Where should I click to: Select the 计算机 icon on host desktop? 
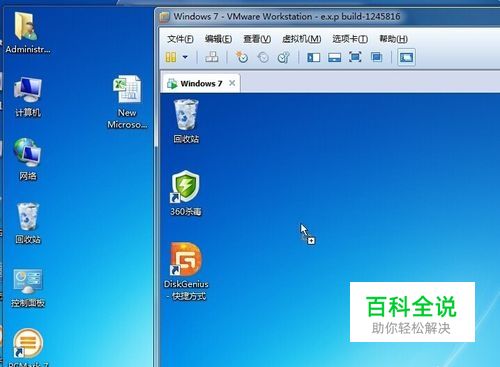28,97
